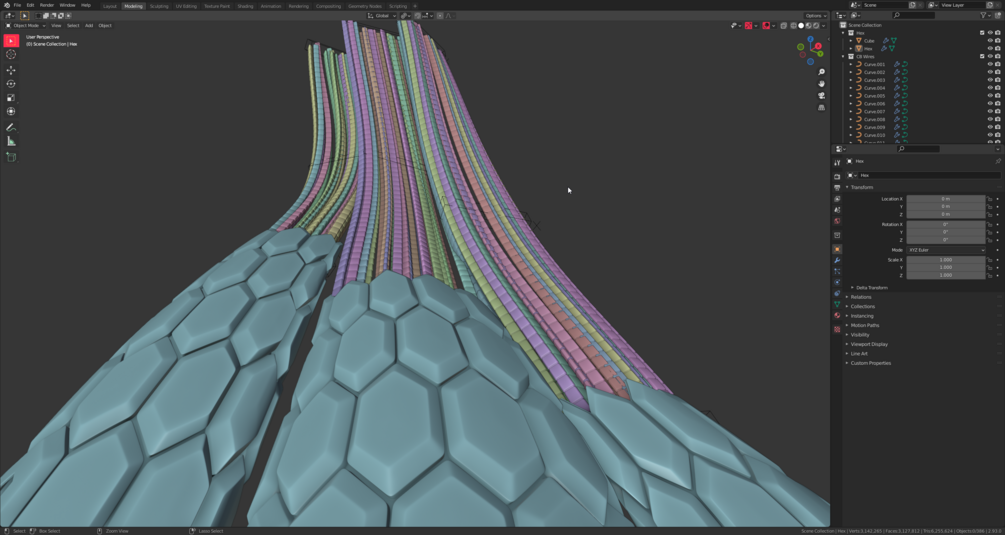Exclude CB Wires collection via its checkbox
1005x535 pixels.
(x=982, y=56)
